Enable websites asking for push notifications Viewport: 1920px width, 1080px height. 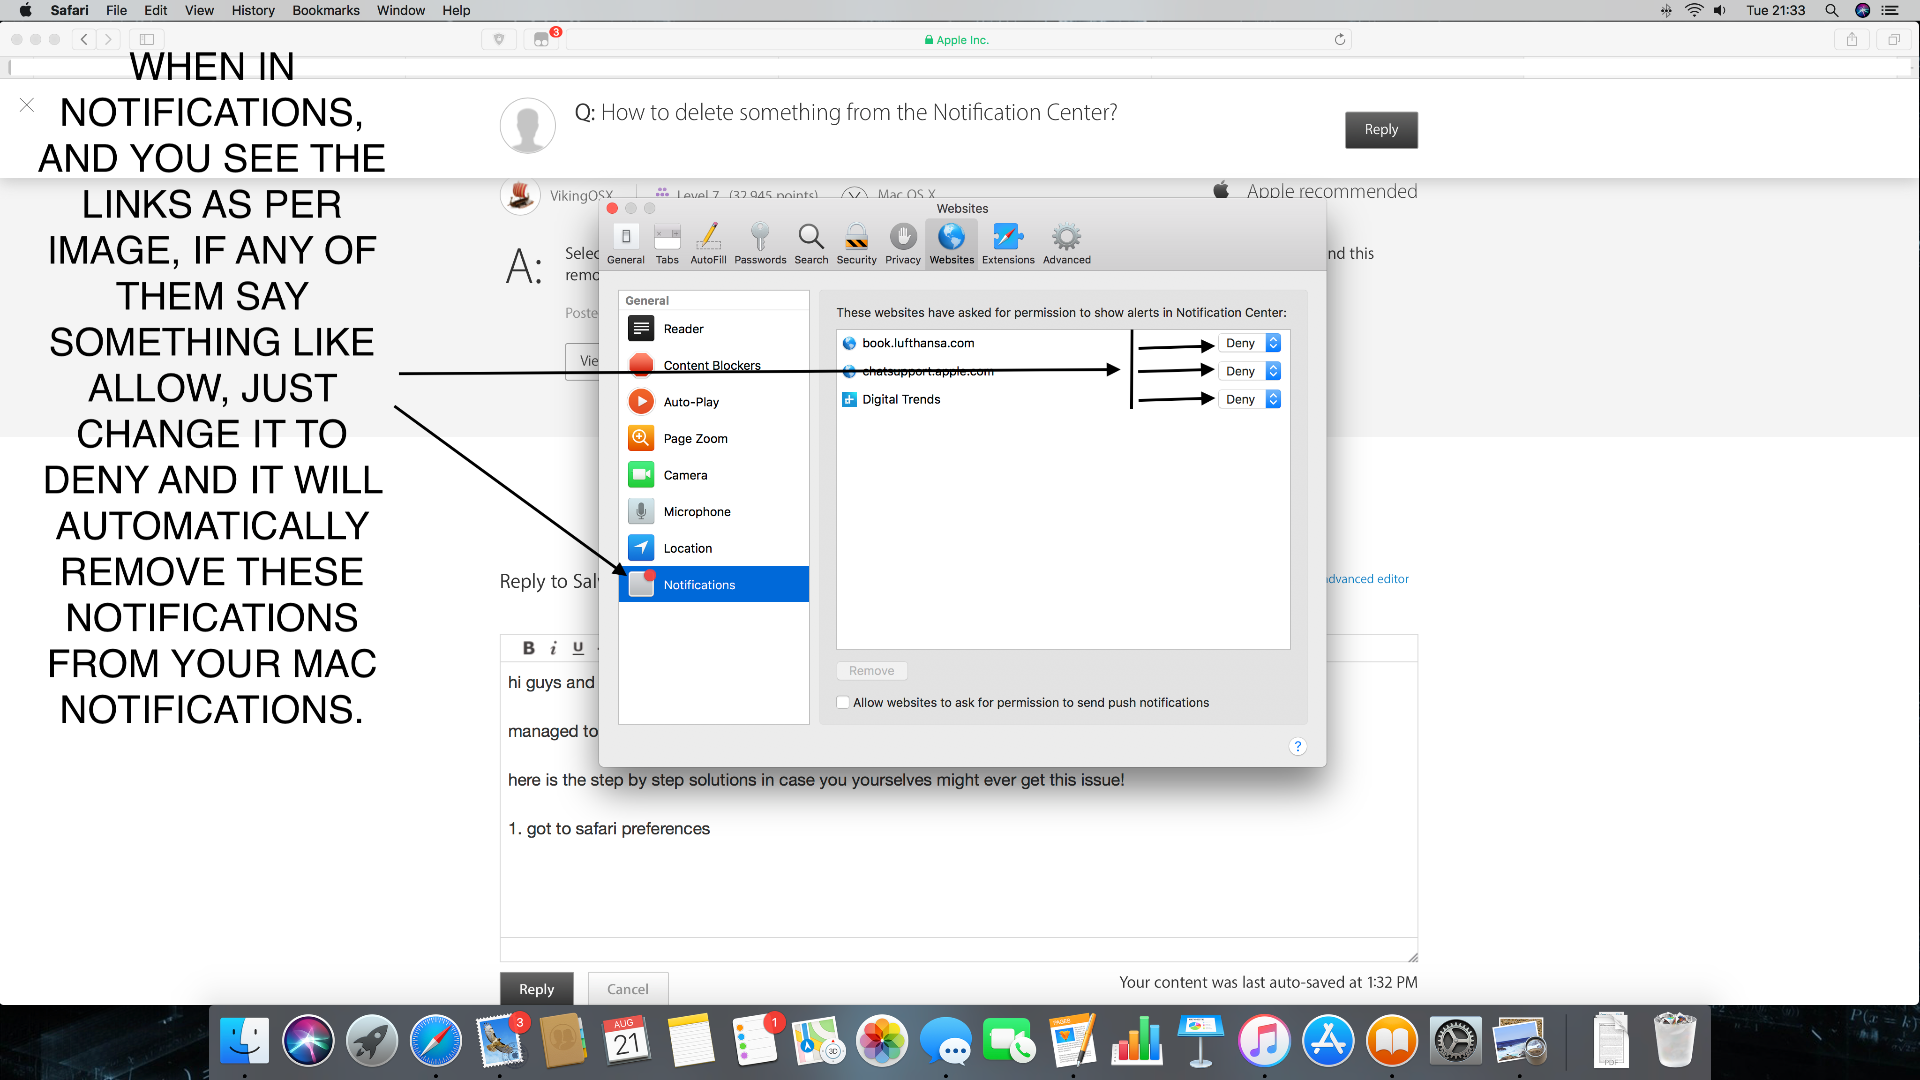click(x=843, y=703)
